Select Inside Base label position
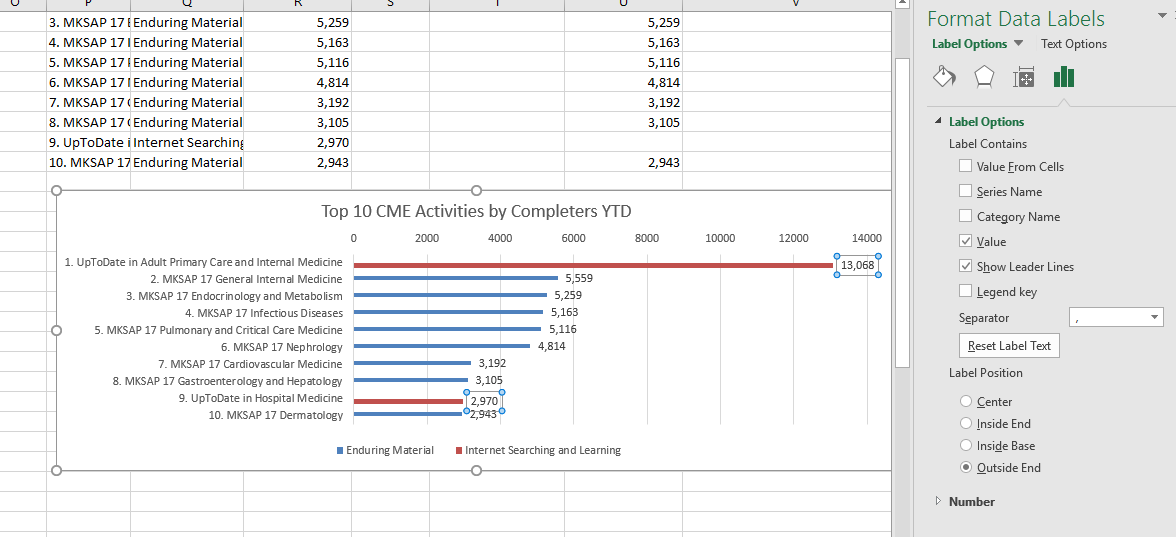This screenshot has height=537, width=1176. (966, 446)
